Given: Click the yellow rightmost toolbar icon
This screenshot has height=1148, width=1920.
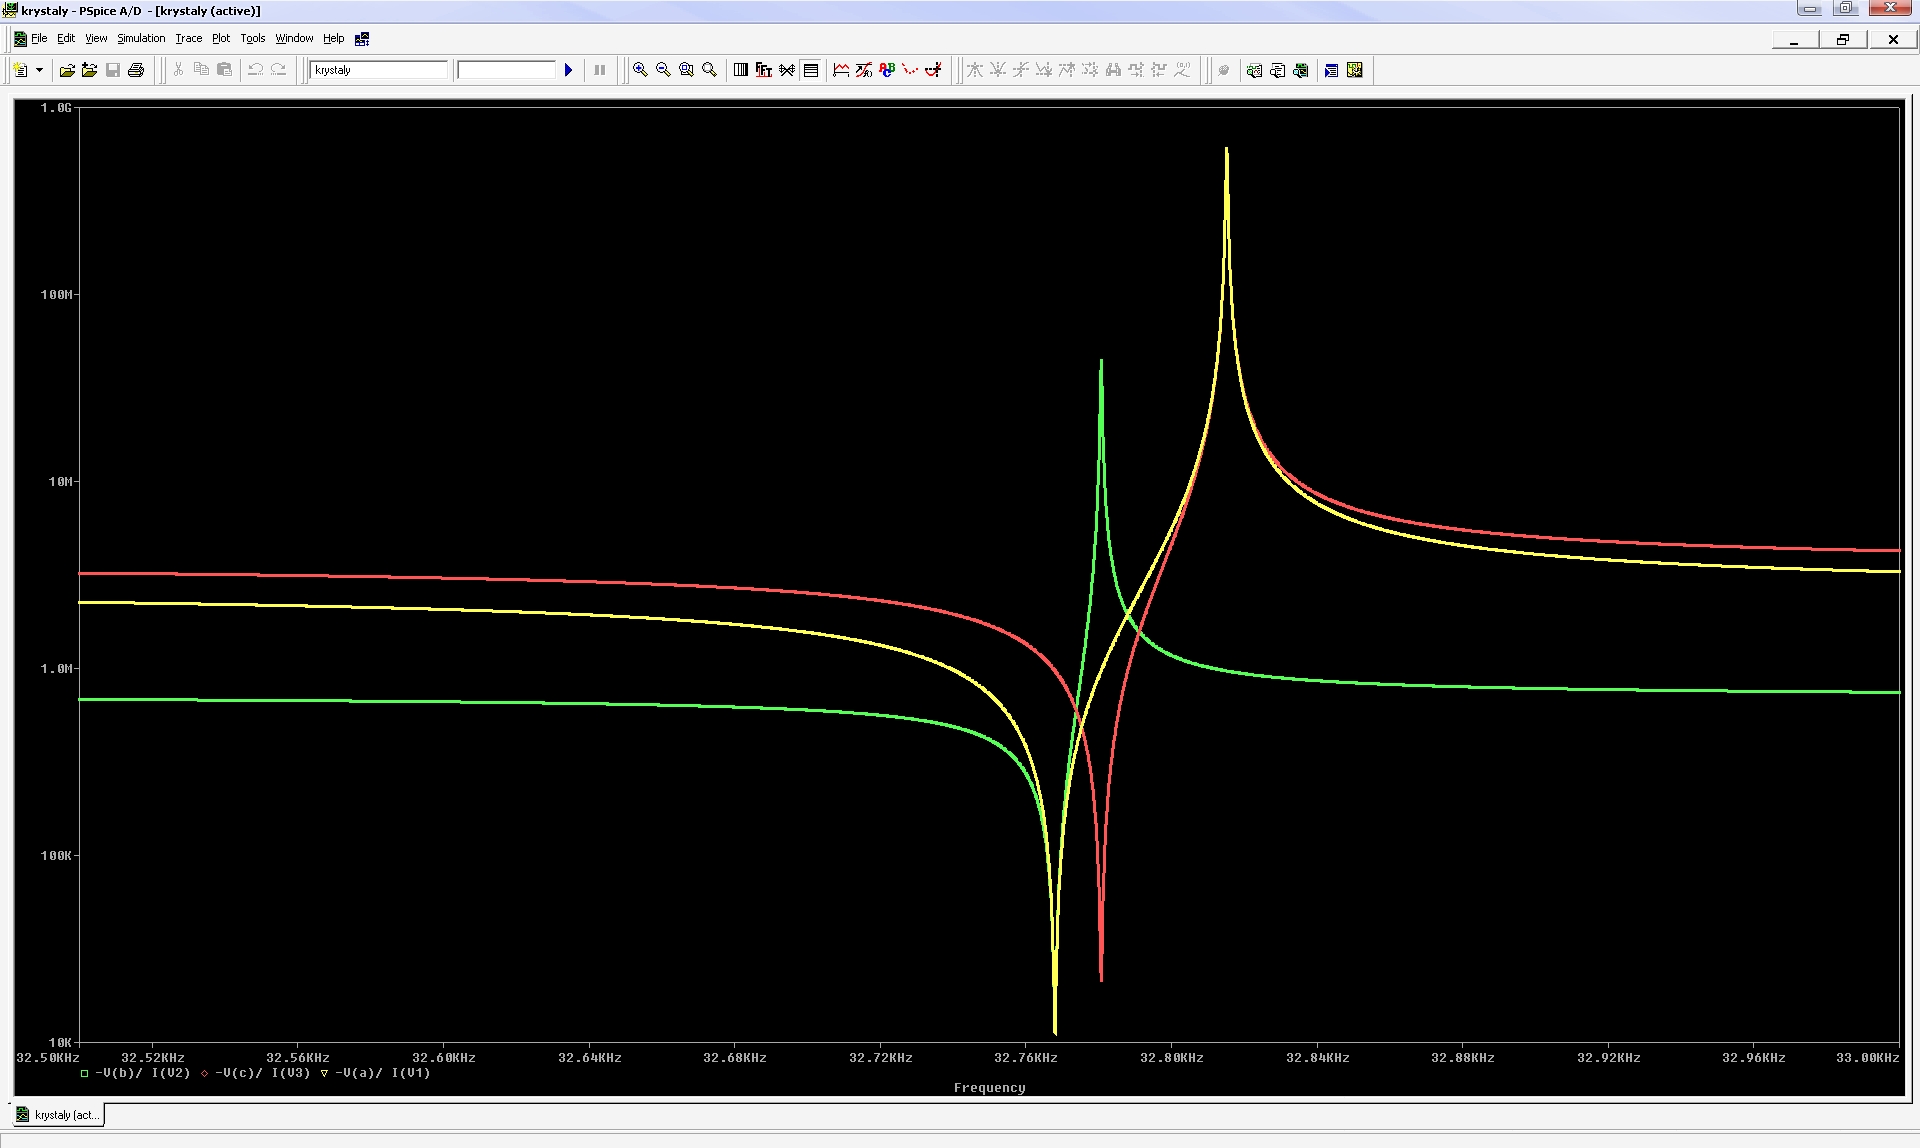Looking at the screenshot, I should [x=1355, y=70].
